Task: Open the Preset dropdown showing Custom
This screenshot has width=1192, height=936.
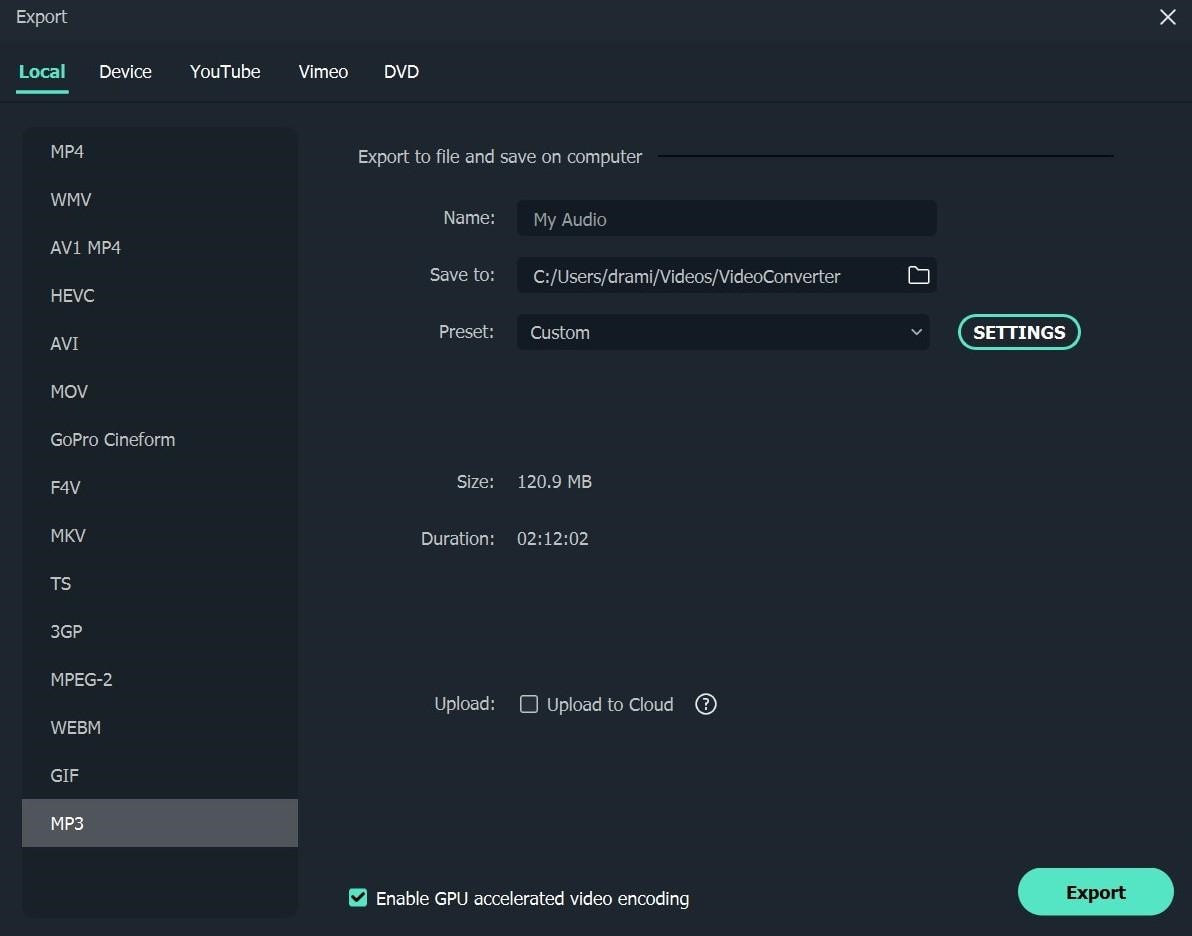Action: [722, 332]
